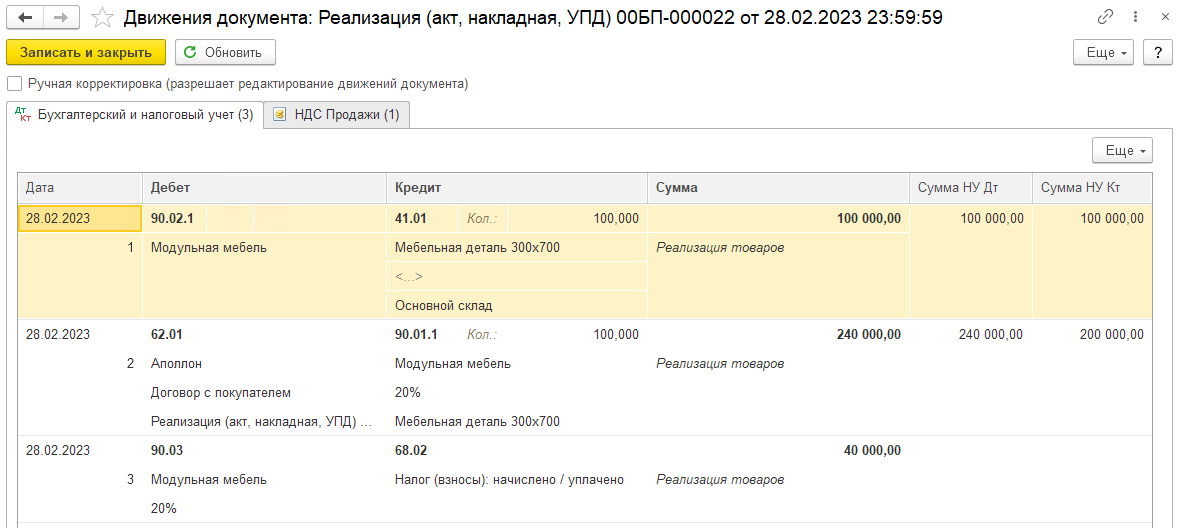Select Мебельная деталь 300x700 in entry 1
Screen dimensions: 1184x528
pos(516,247)
